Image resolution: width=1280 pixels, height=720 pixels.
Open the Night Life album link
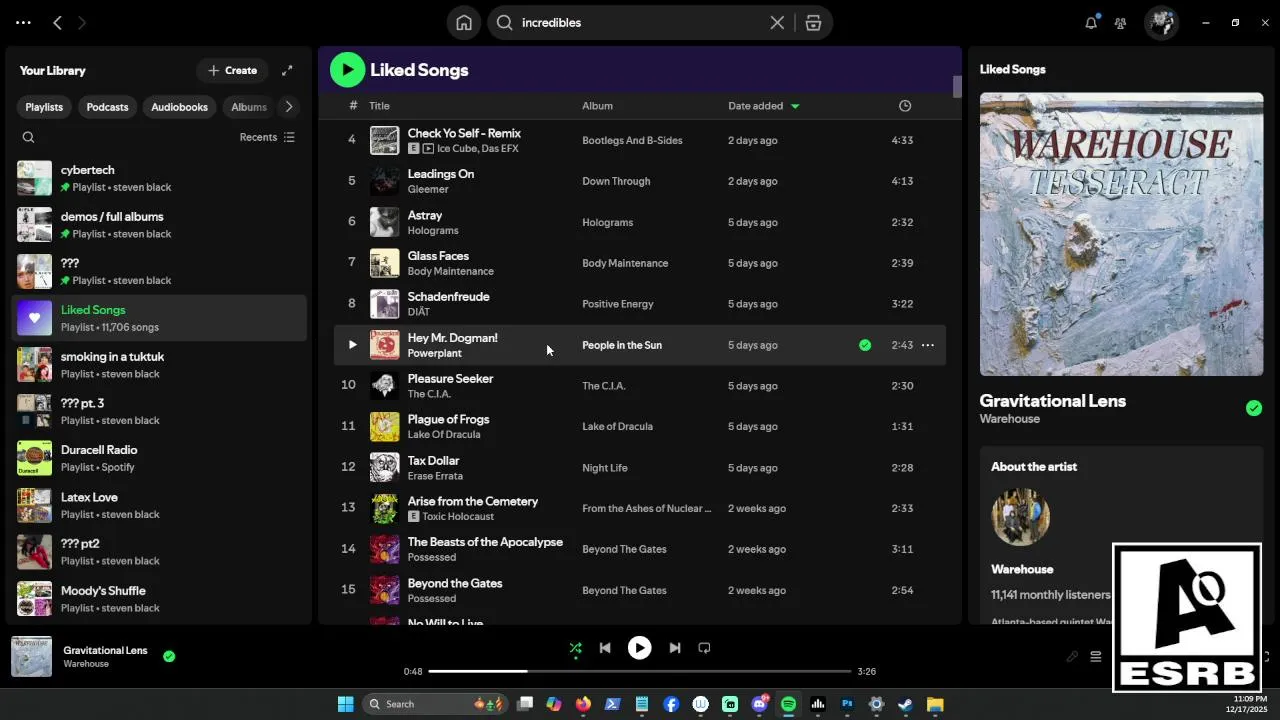(605, 467)
